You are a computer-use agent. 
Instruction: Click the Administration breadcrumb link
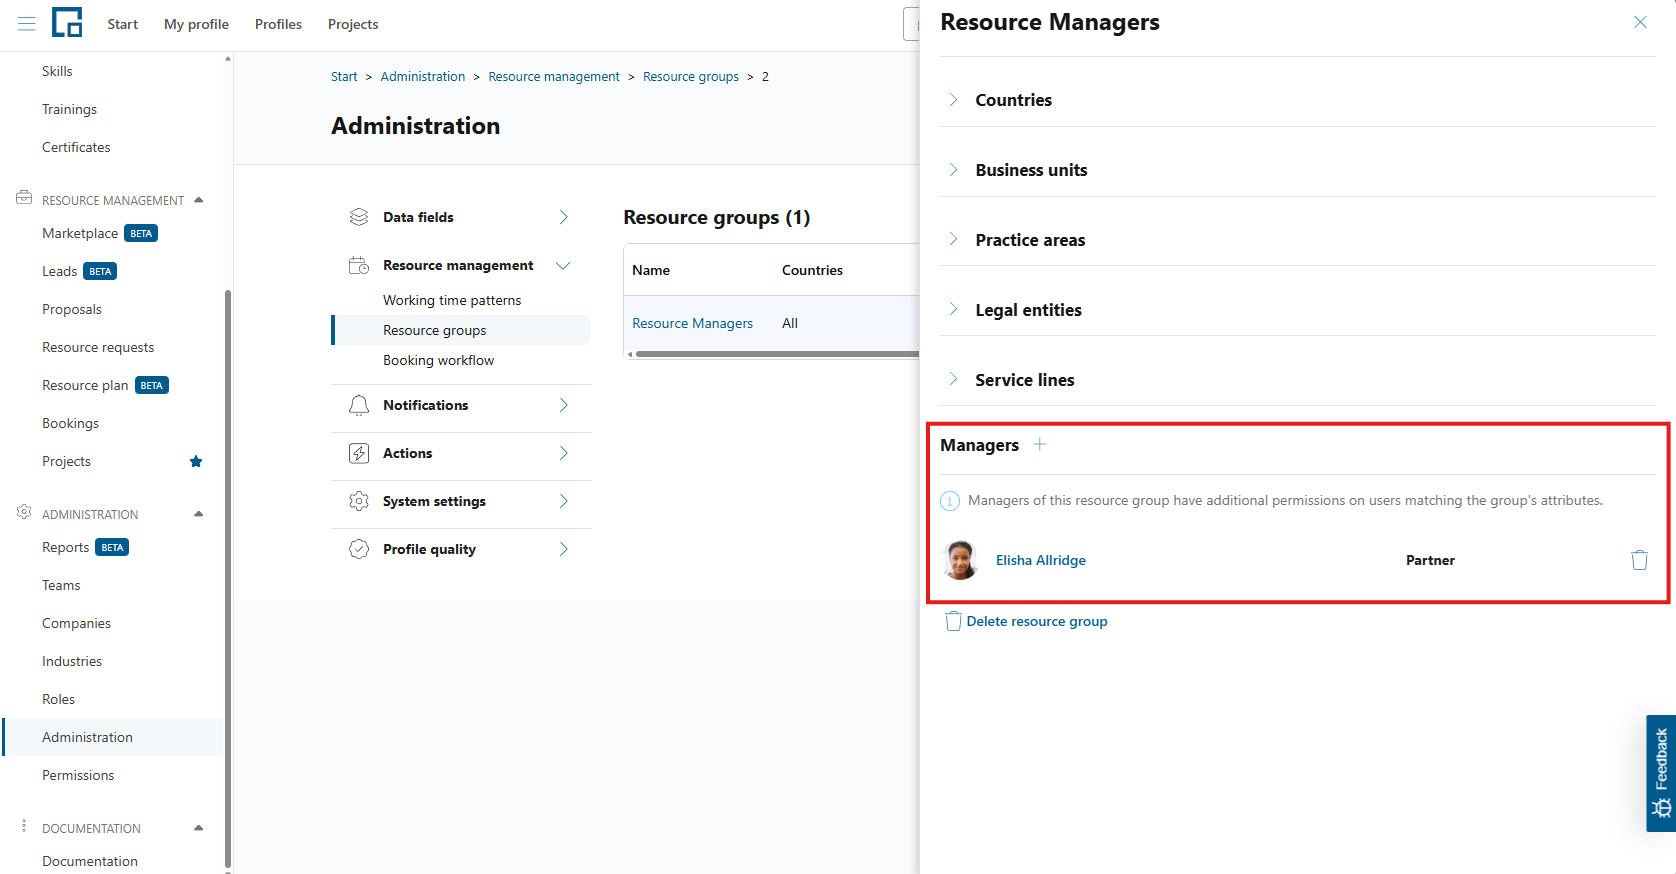(423, 76)
